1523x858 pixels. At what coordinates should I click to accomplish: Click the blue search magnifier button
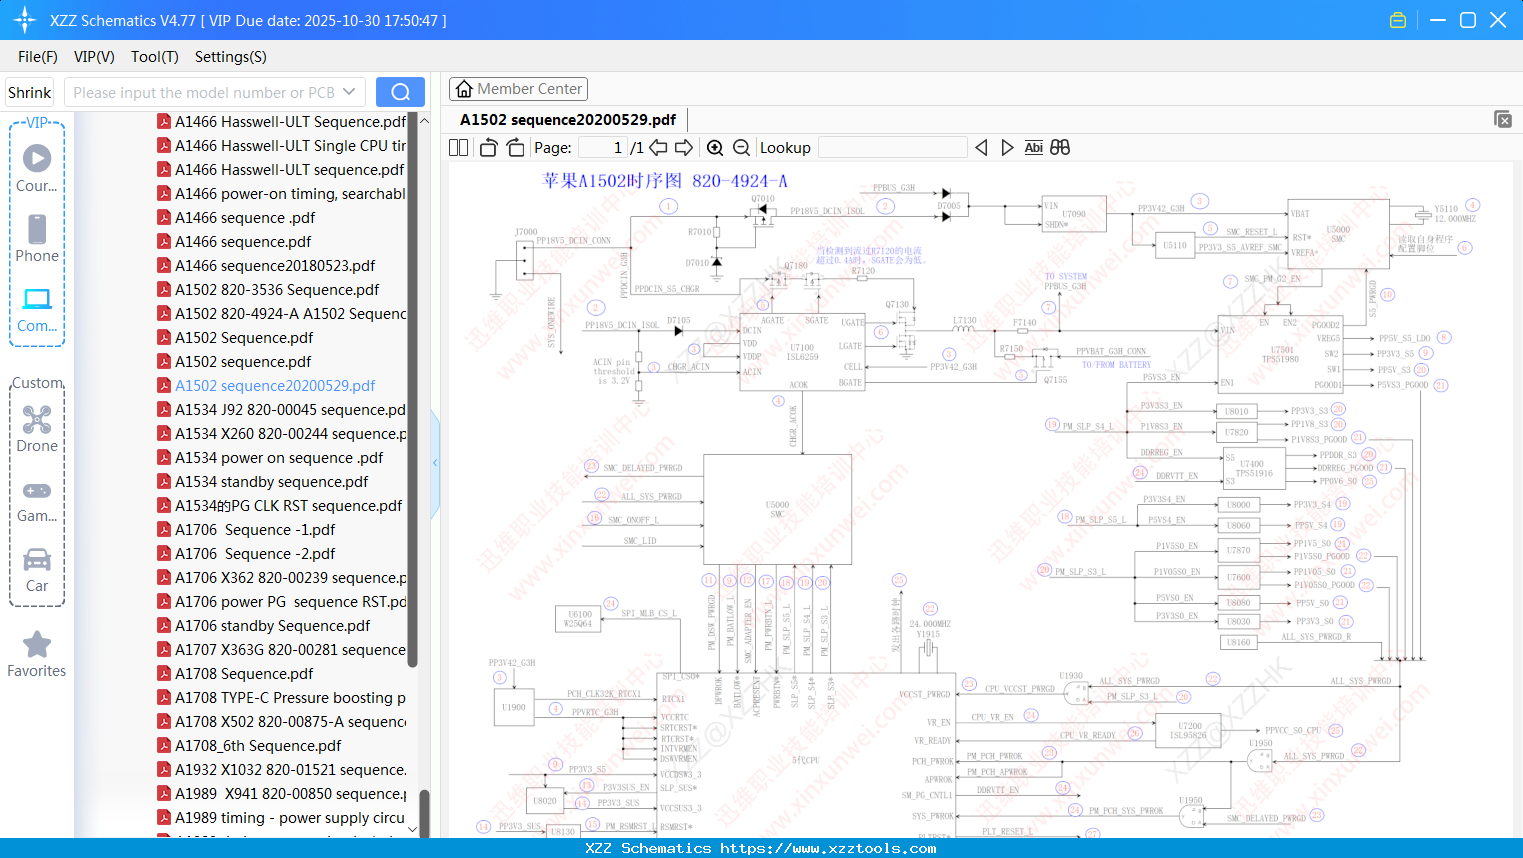pos(400,92)
